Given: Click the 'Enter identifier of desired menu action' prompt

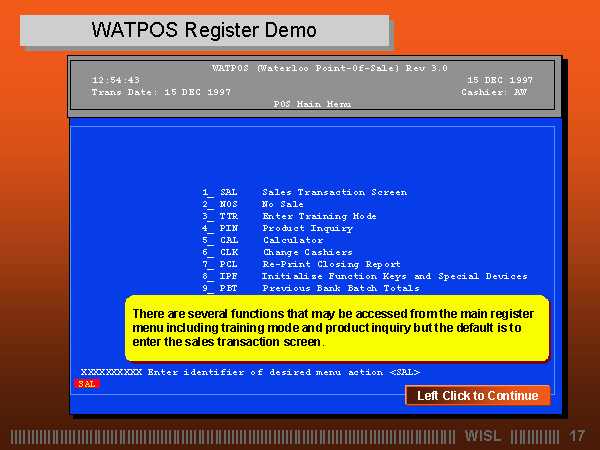Looking at the screenshot, I should (x=283, y=372).
